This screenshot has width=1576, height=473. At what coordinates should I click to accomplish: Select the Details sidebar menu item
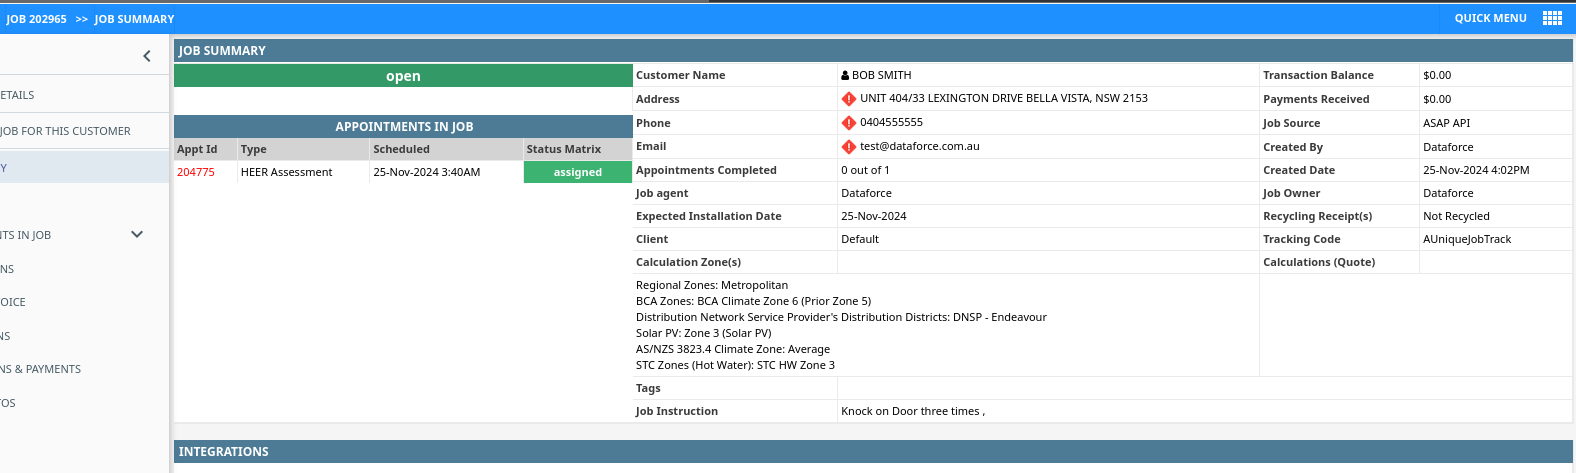(18, 95)
